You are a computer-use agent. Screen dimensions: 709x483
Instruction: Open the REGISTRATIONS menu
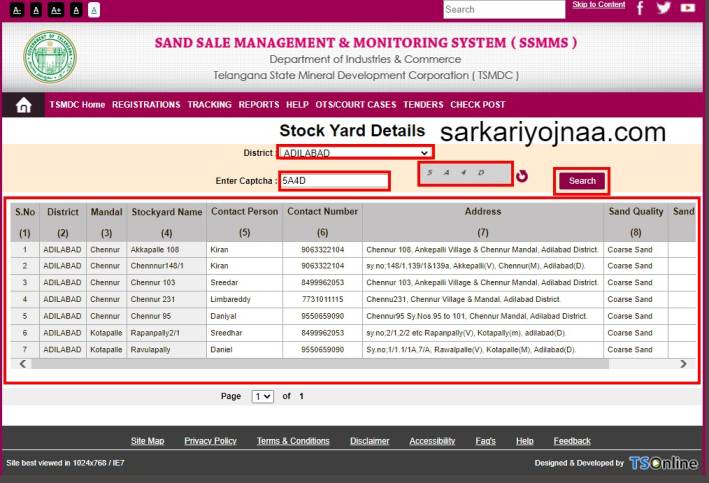tap(146, 104)
